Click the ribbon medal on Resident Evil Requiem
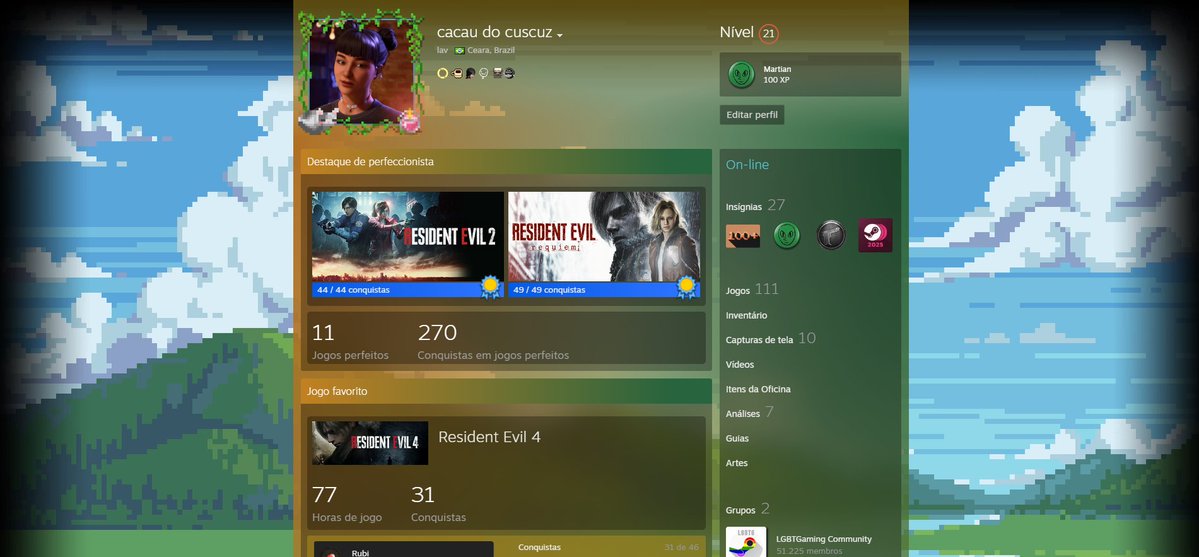Screen dimensions: 1199x557 (x=687, y=287)
